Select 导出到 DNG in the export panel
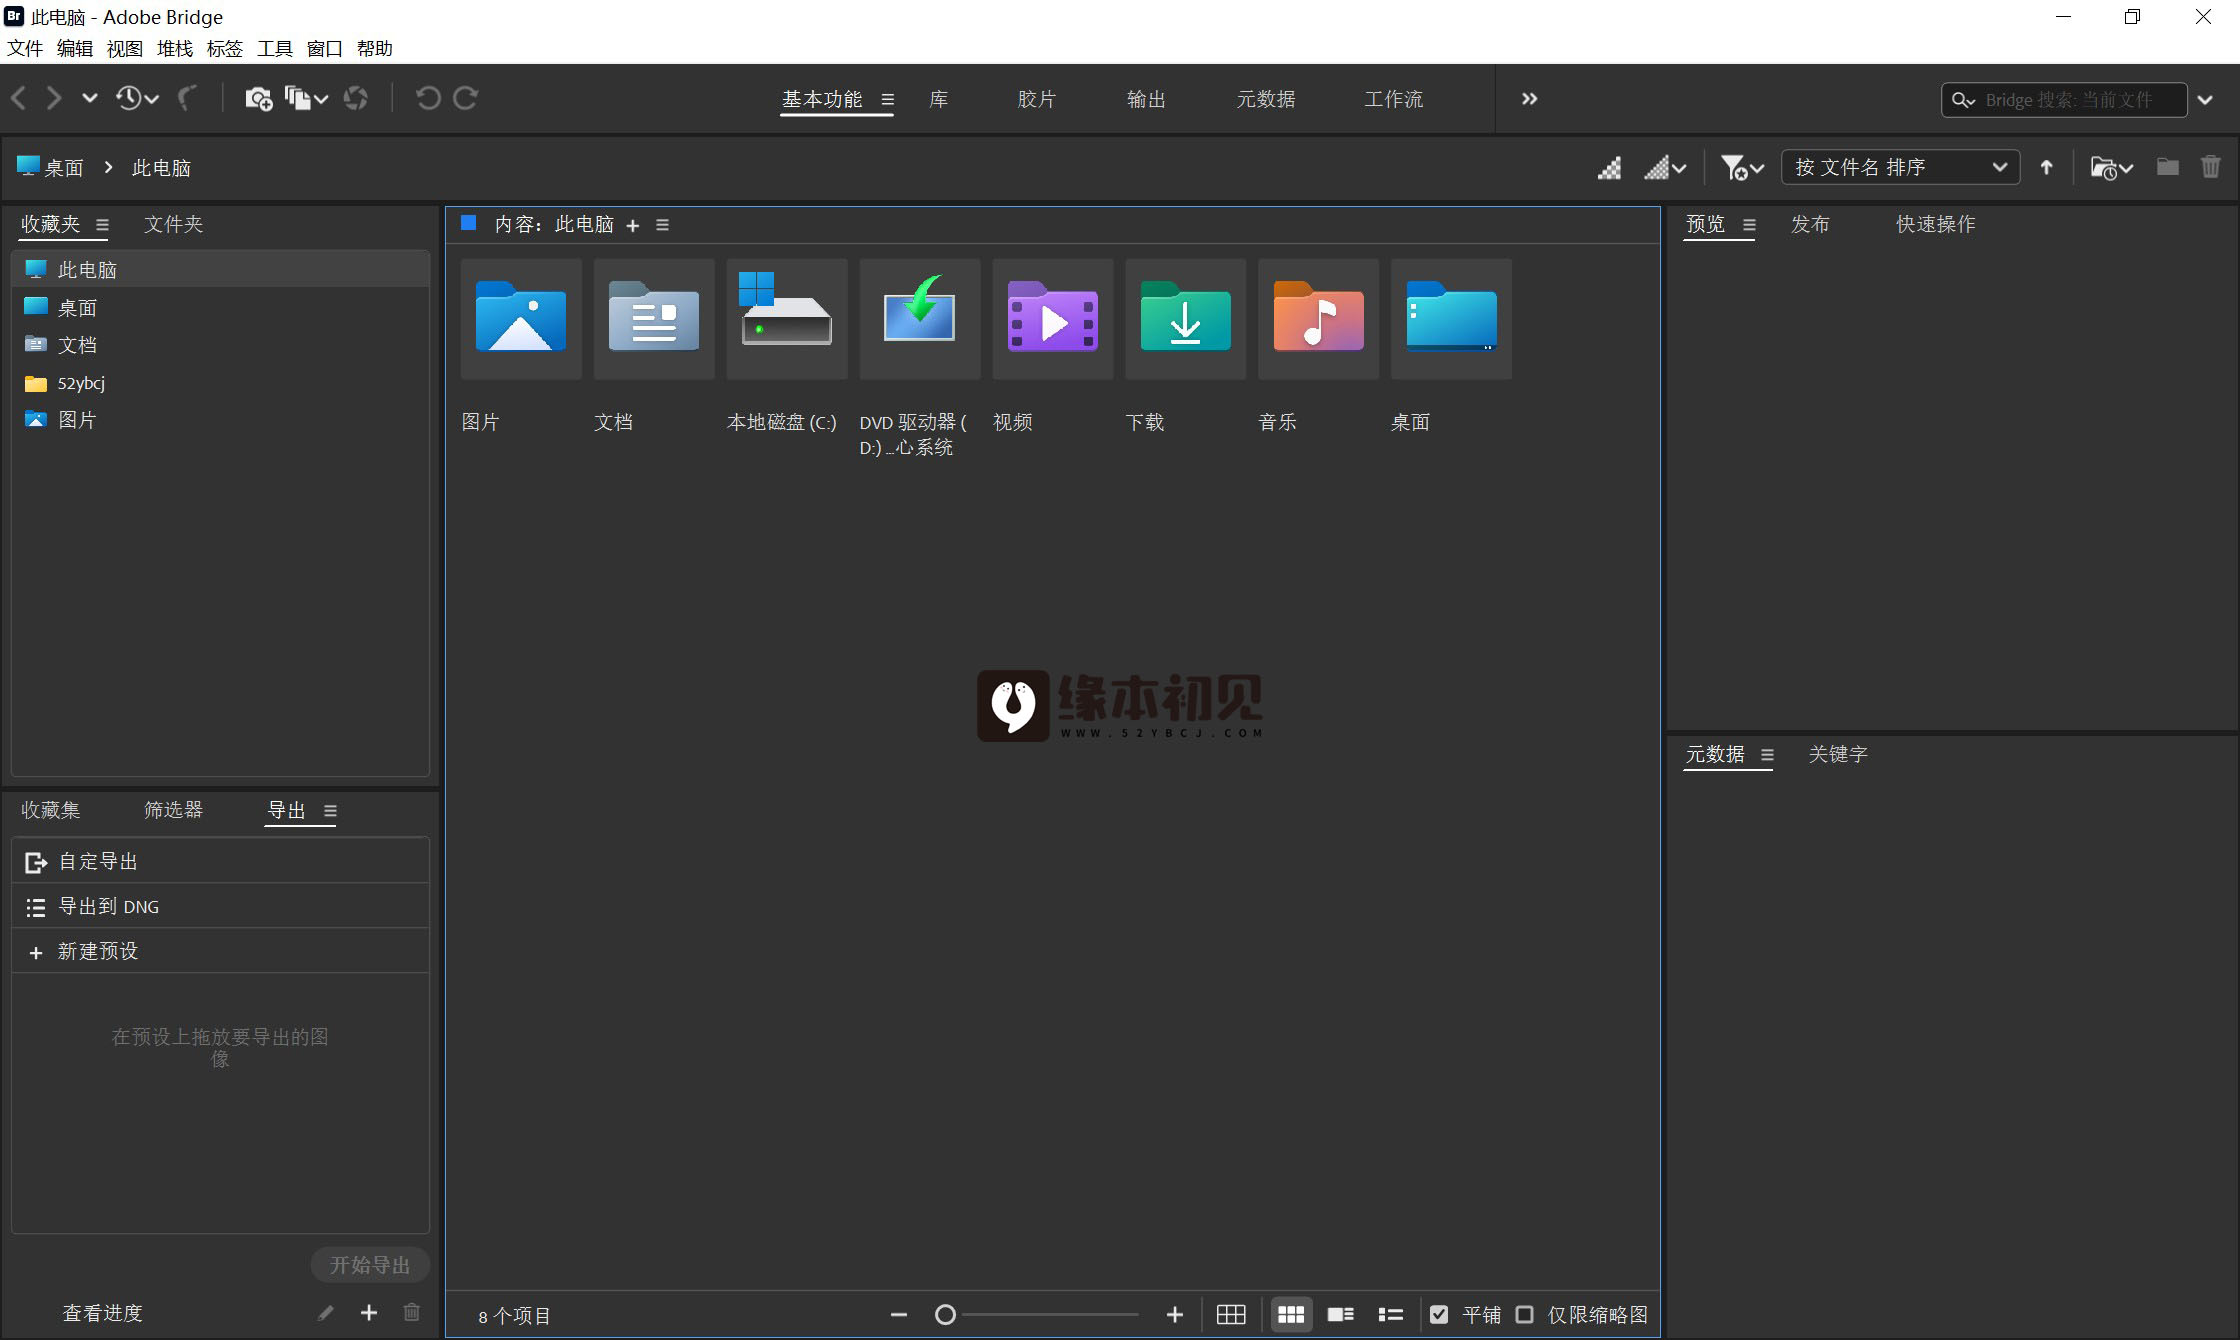Viewport: 2240px width, 1340px height. pyautogui.click(x=108, y=906)
